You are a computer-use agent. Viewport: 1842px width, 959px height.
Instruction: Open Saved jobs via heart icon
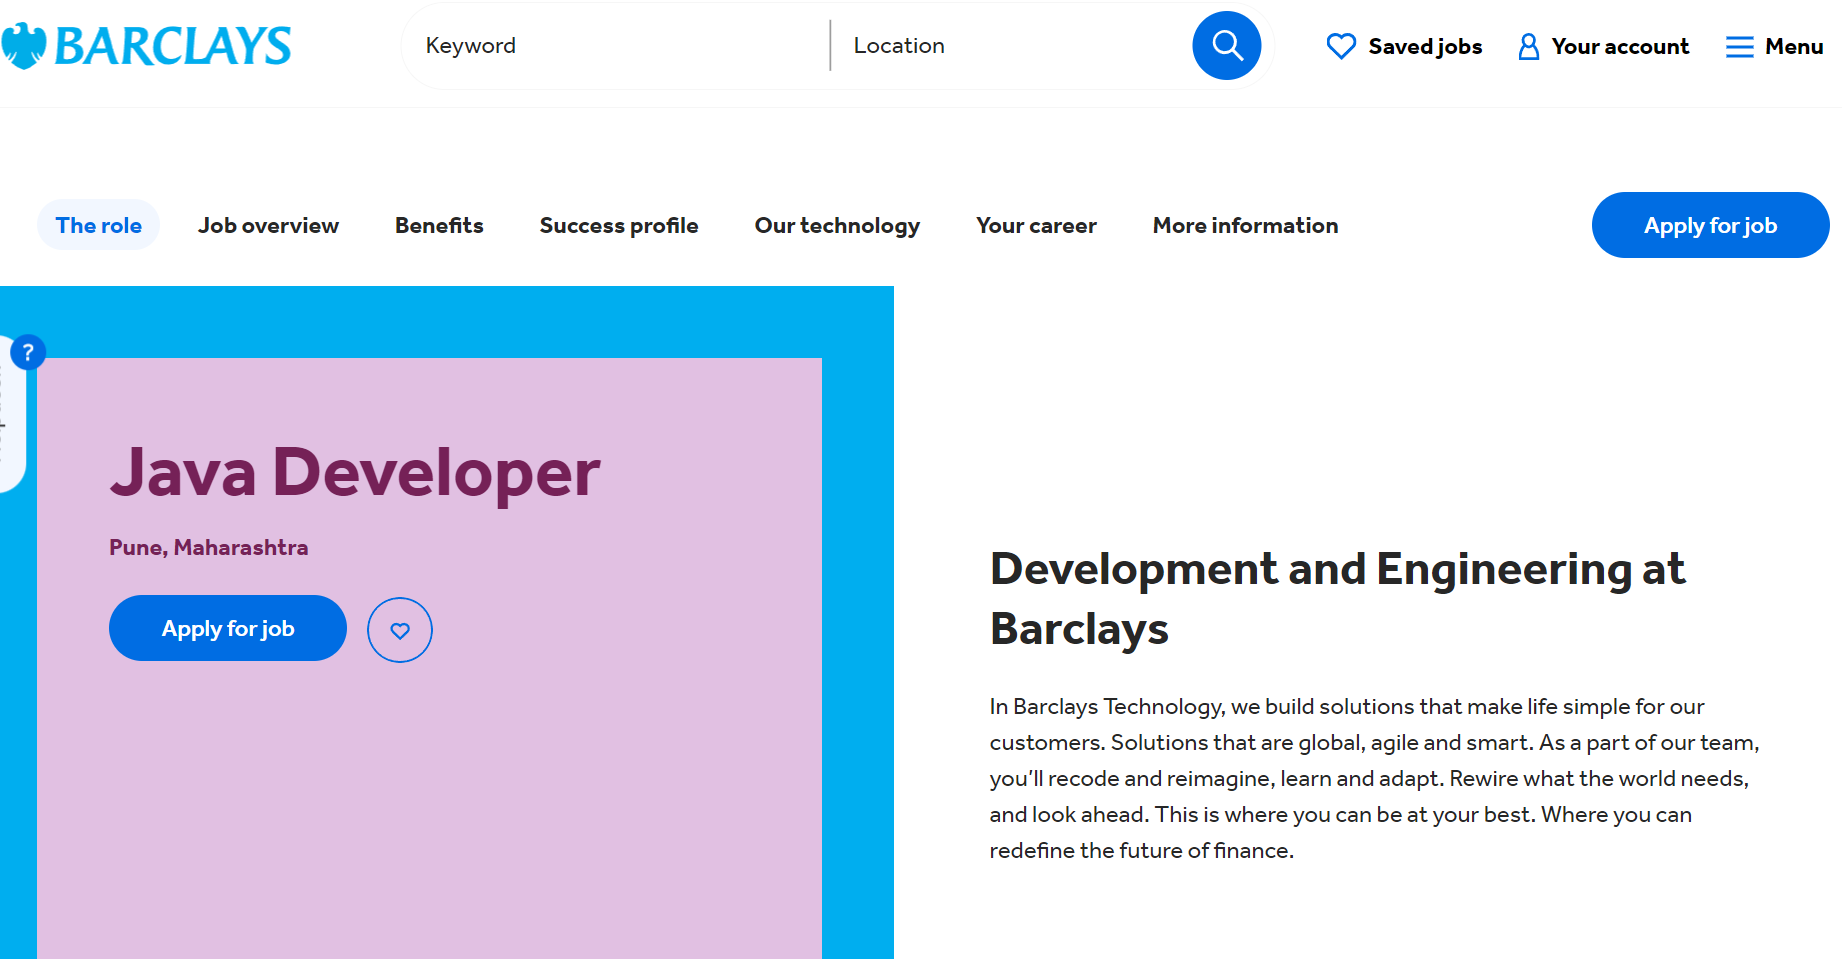point(1341,46)
